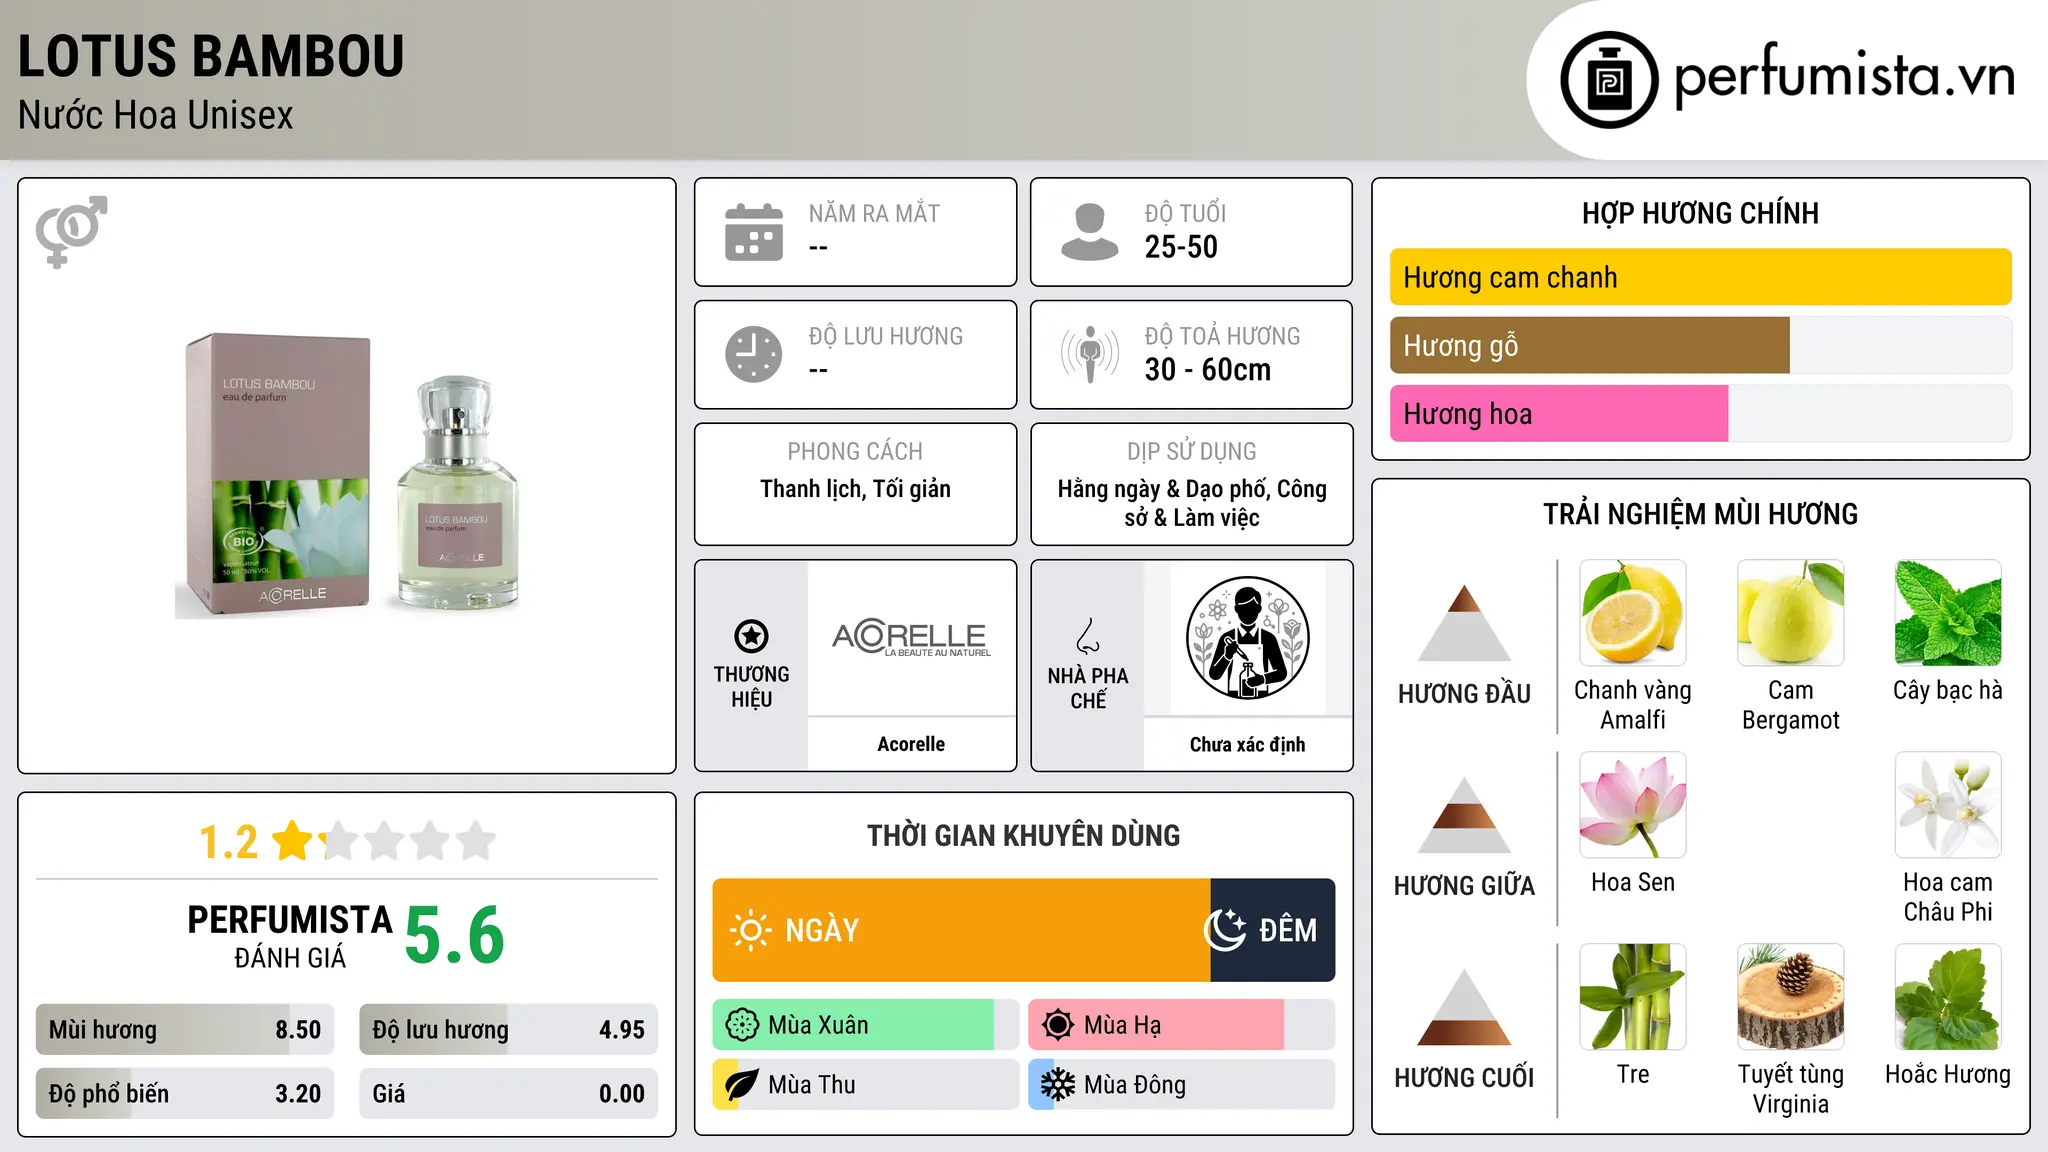
Task: Click the Thanh lịch, Tối giản style text
Action: tap(855, 488)
